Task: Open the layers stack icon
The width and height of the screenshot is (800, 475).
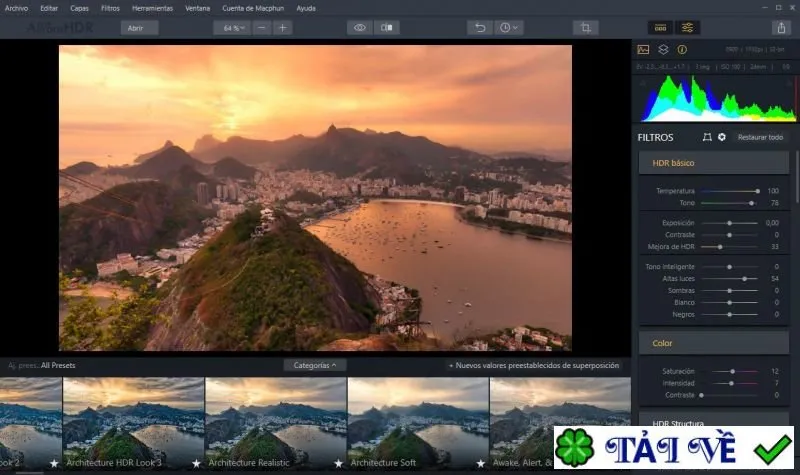Action: click(663, 49)
